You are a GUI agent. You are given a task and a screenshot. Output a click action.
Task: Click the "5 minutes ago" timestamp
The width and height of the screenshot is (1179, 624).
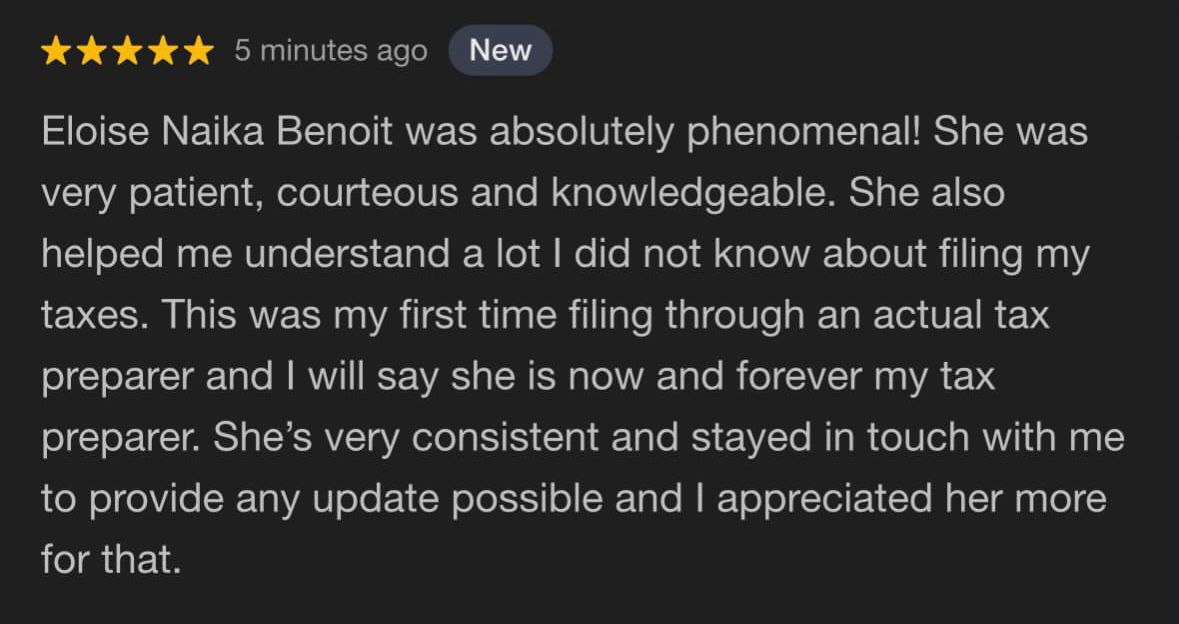pyautogui.click(x=331, y=51)
